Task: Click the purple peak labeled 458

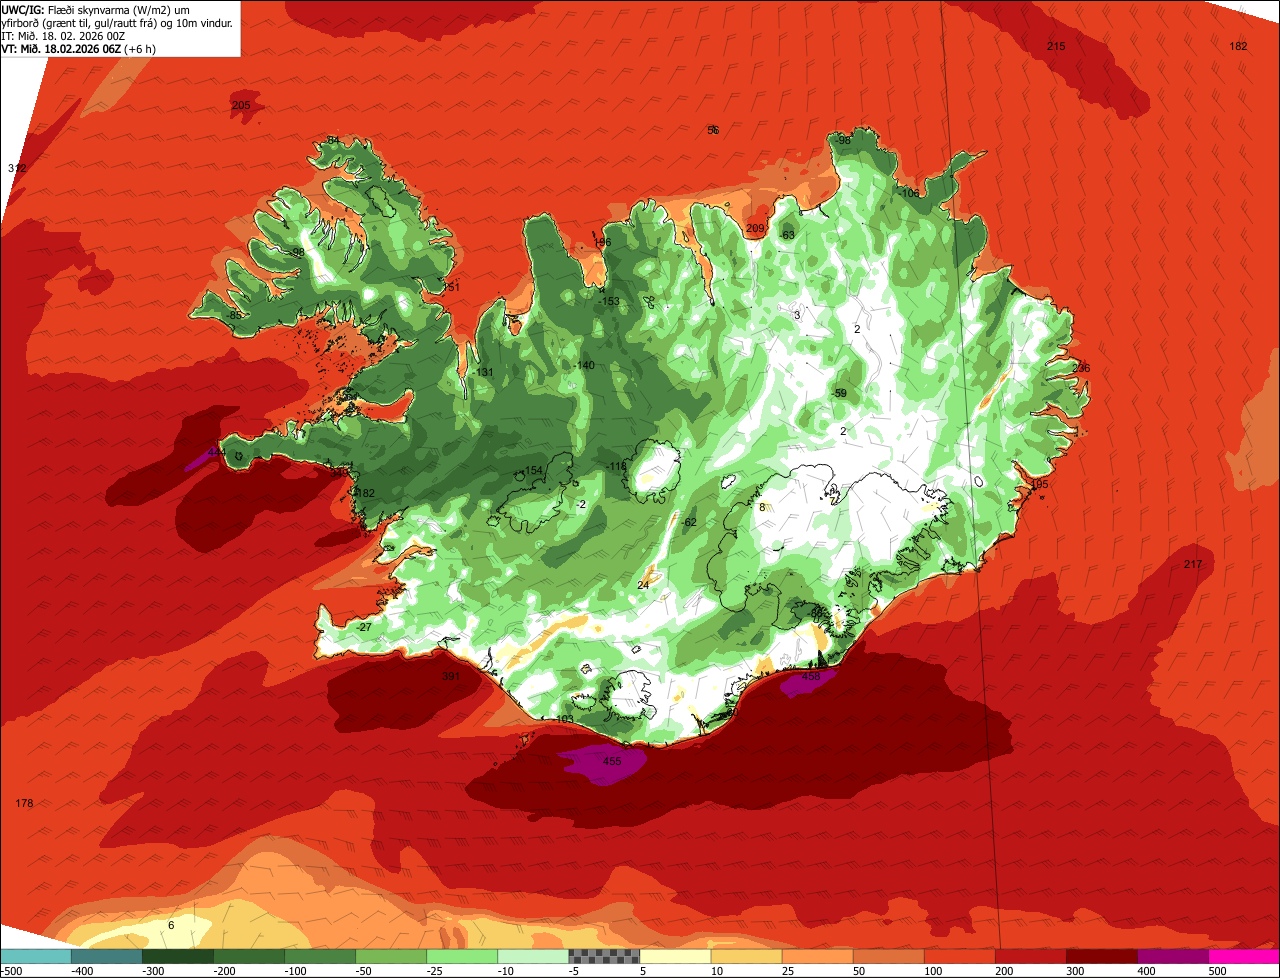Action: pos(811,676)
